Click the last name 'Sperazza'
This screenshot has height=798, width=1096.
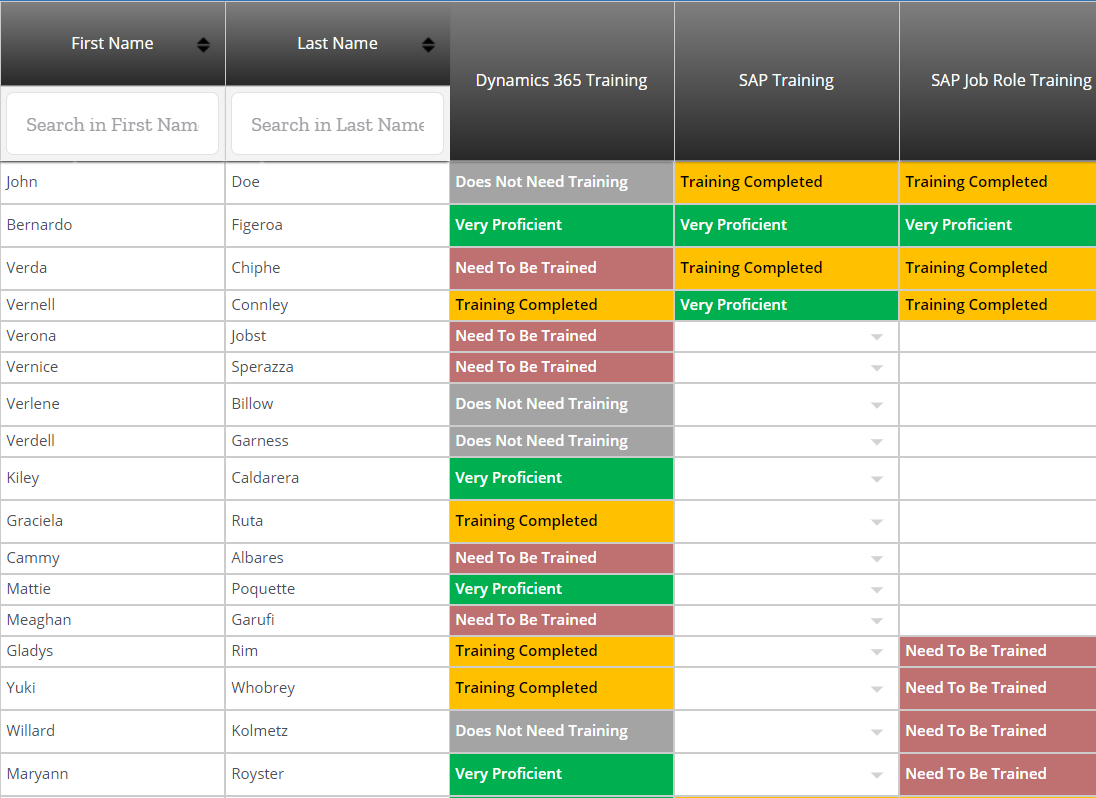(262, 368)
